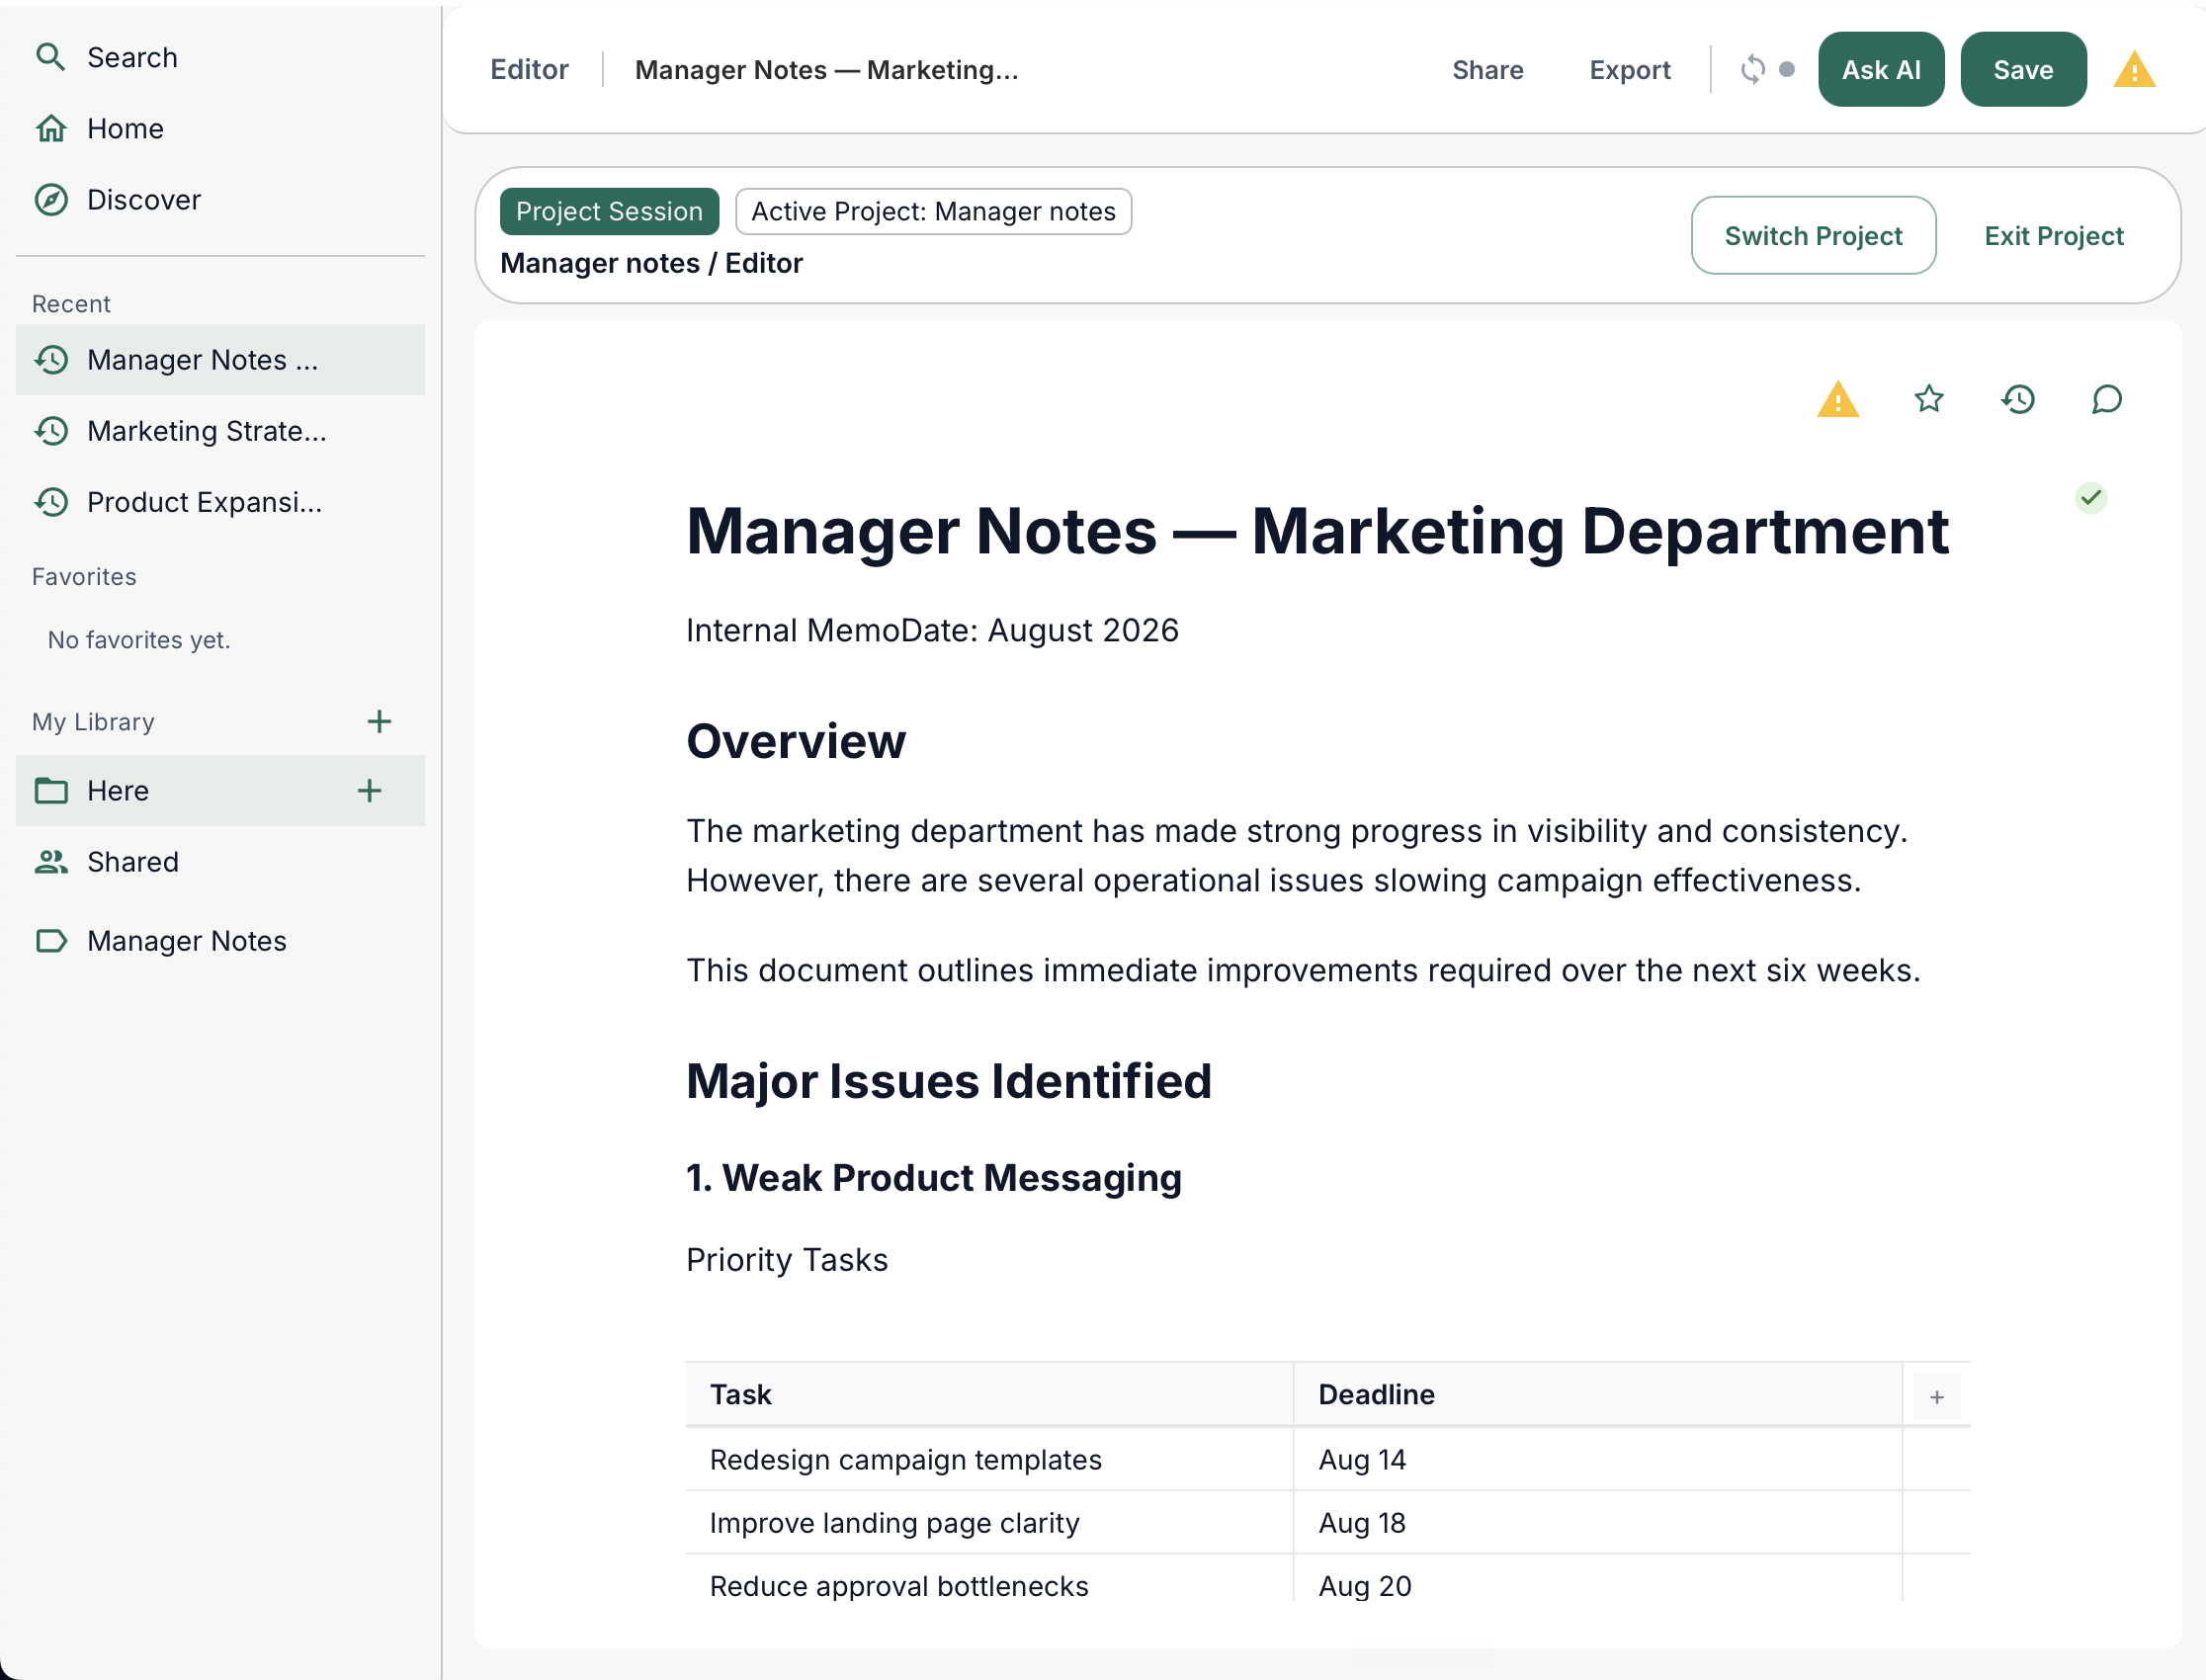The image size is (2206, 1680).
Task: Click the Manager Notes — Marketing... title tab
Action: click(x=826, y=69)
